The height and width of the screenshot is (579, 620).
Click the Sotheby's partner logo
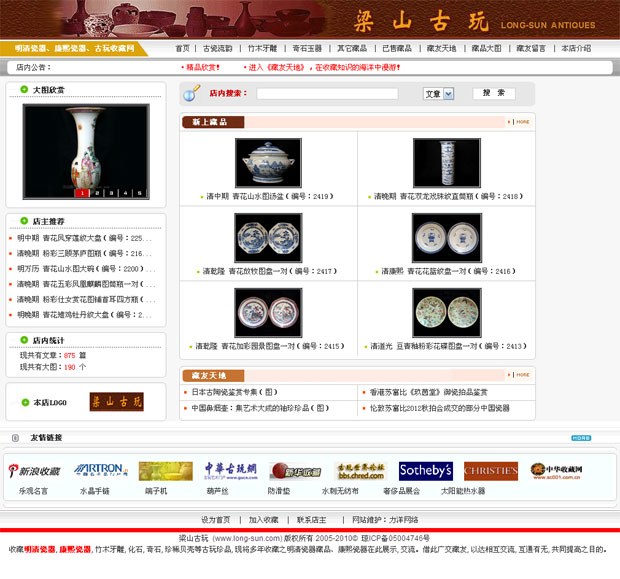coord(426,470)
